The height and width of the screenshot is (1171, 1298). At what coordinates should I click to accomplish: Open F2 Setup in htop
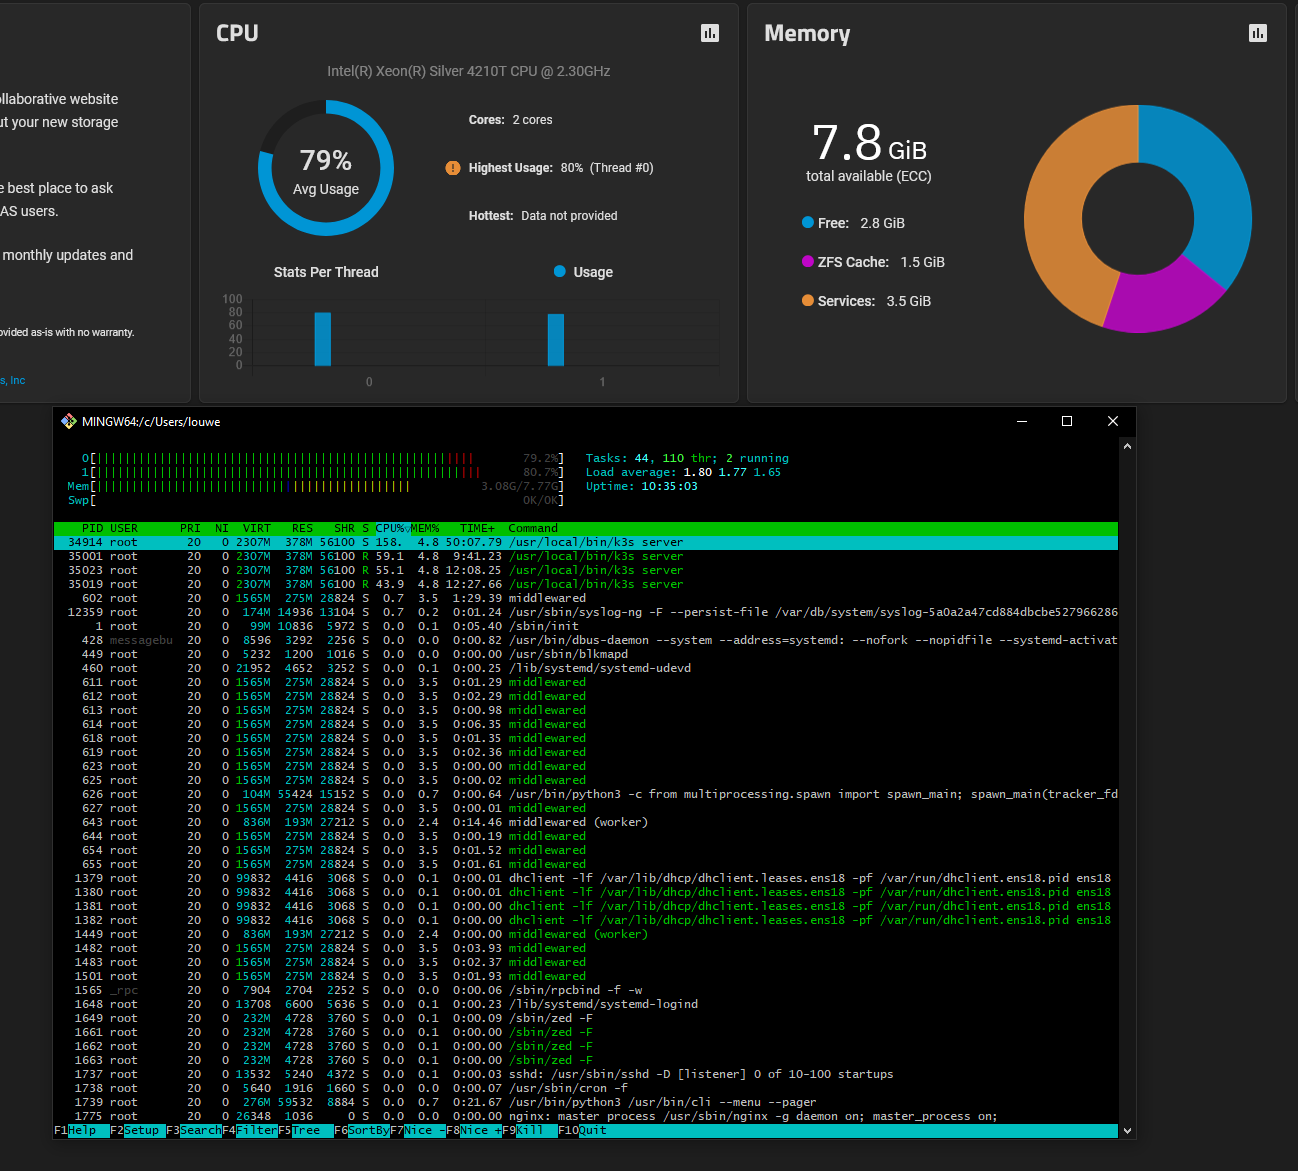click(x=138, y=1130)
